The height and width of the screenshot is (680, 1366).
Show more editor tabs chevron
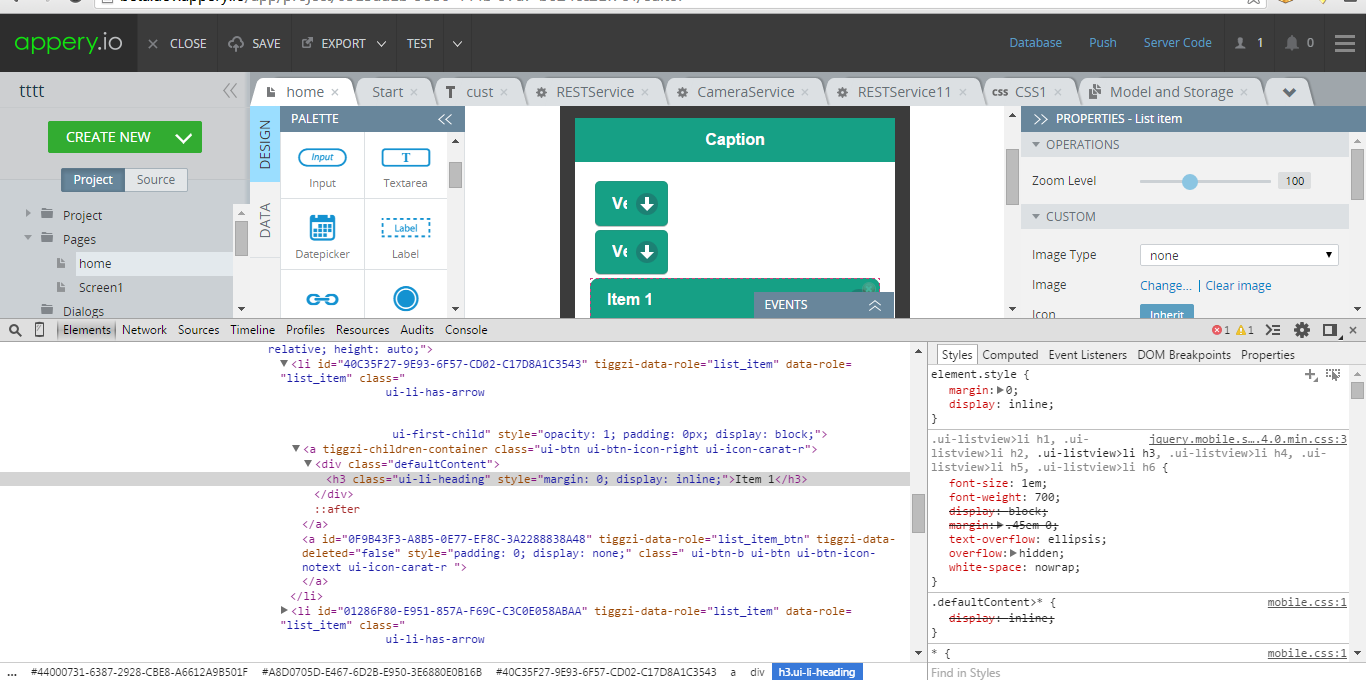(1290, 92)
